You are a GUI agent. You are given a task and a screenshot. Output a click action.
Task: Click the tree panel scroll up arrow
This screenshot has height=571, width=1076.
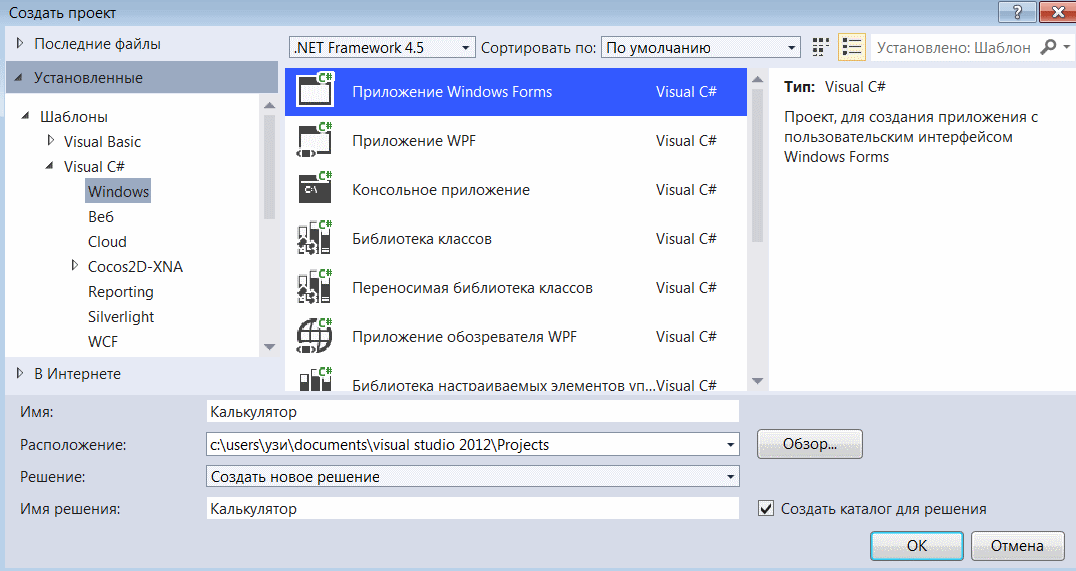(x=269, y=105)
